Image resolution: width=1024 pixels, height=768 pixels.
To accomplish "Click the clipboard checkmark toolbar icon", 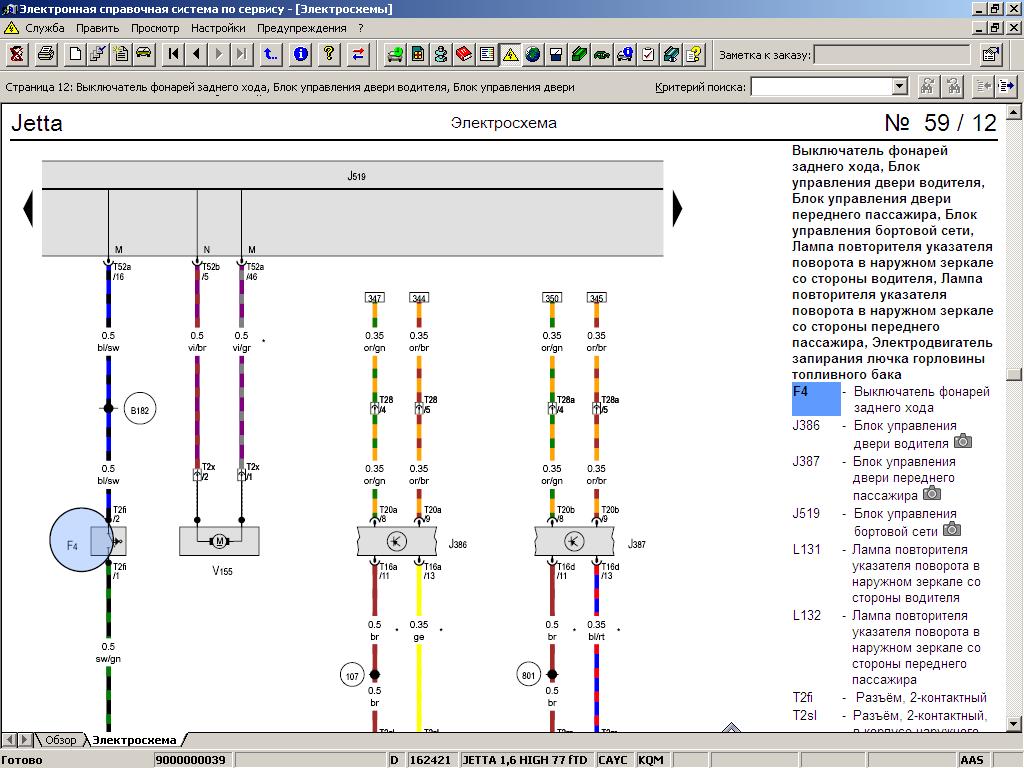I will [647, 54].
